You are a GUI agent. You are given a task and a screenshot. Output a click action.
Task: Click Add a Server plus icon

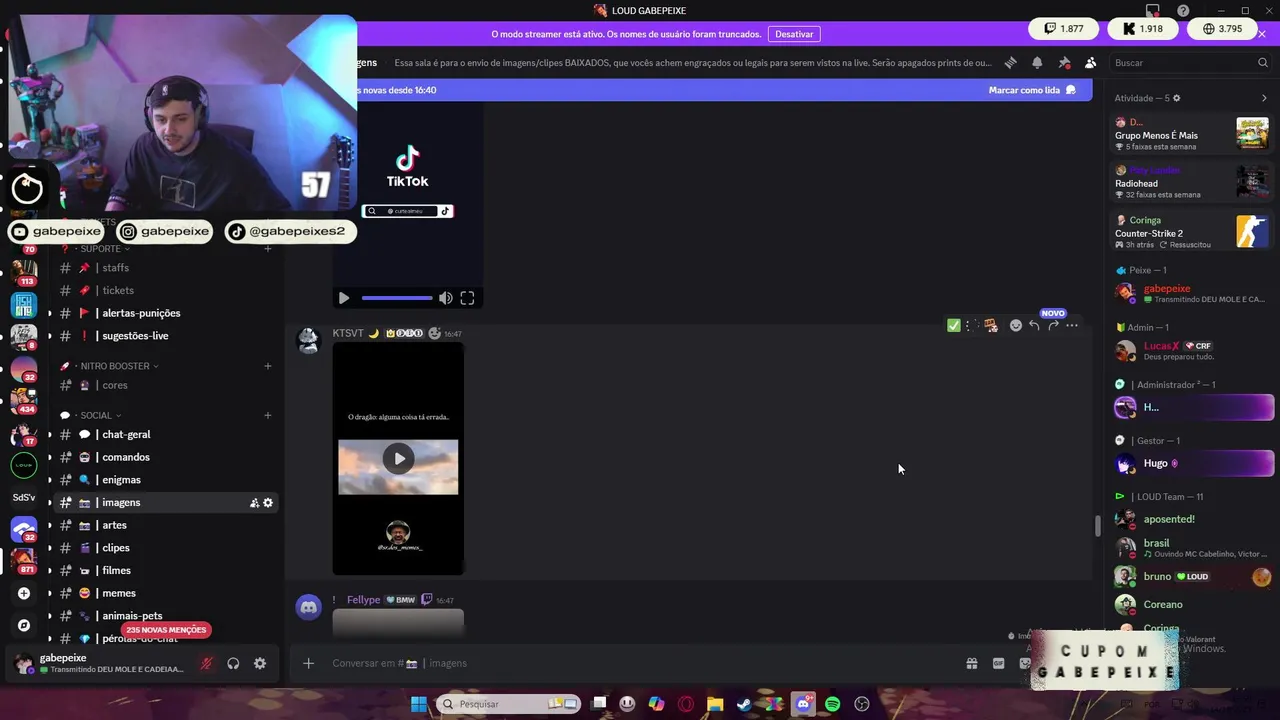coord(24,593)
